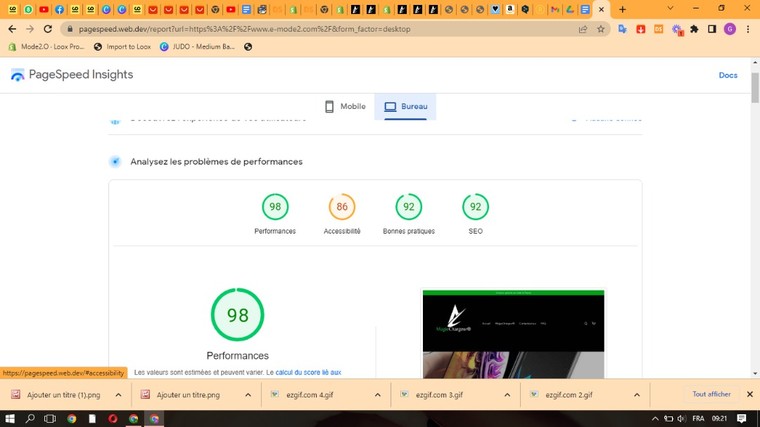Switch the FRA keyboard language indicator

point(698,419)
